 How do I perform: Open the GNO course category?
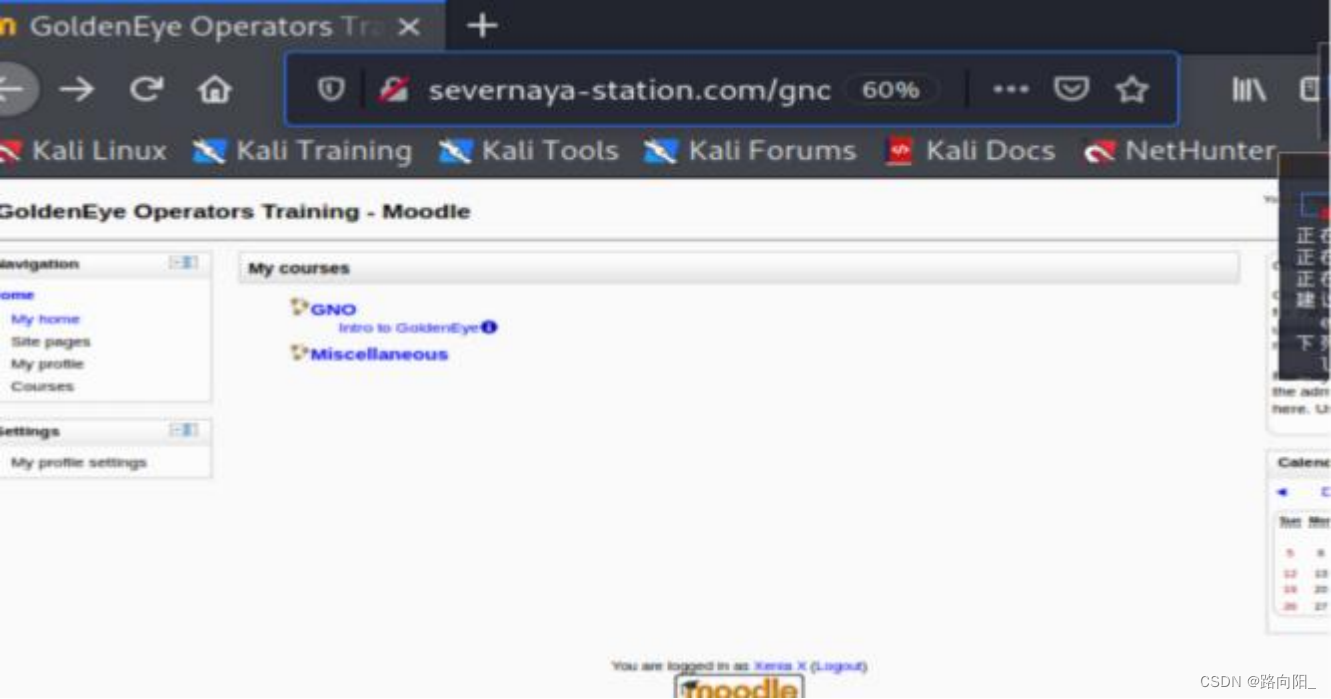pos(333,309)
